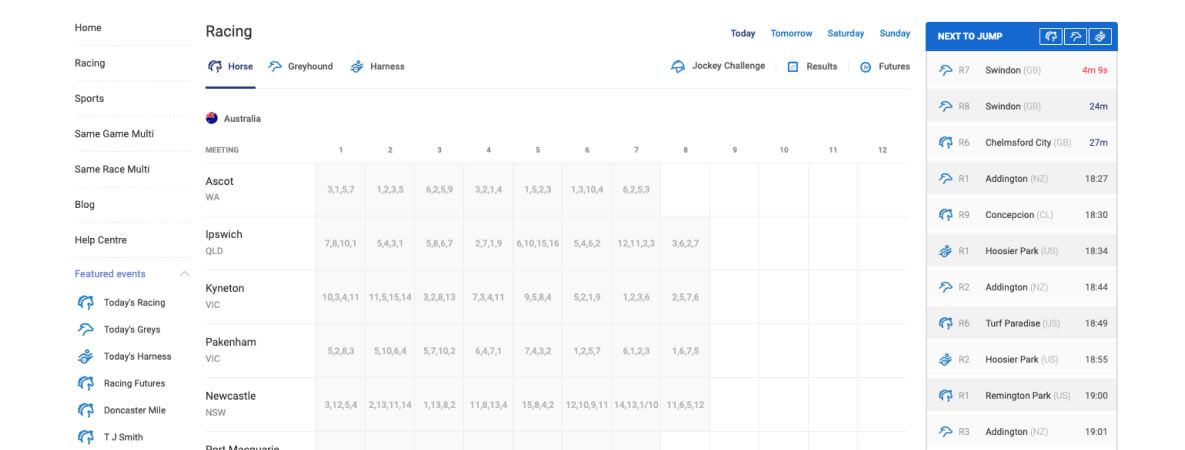Switch to the Greyhound tab
Screen dimensions: 1185x450
300,67
